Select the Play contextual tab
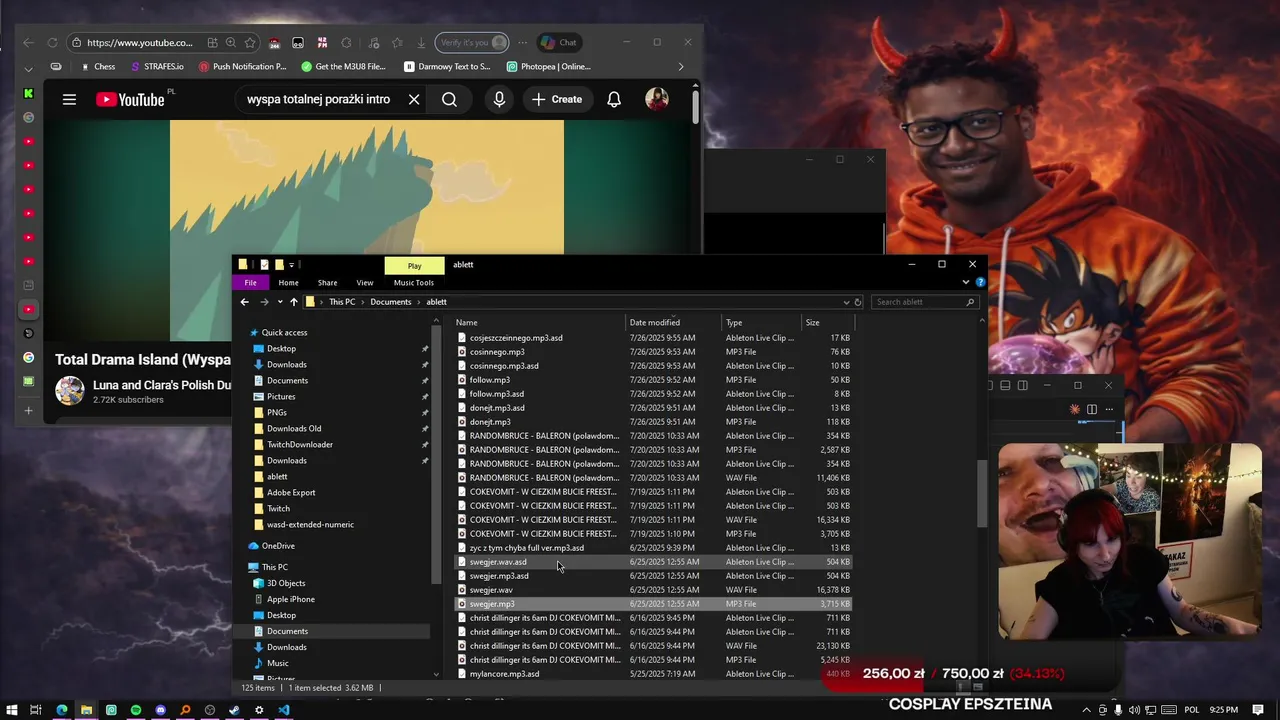 [414, 265]
